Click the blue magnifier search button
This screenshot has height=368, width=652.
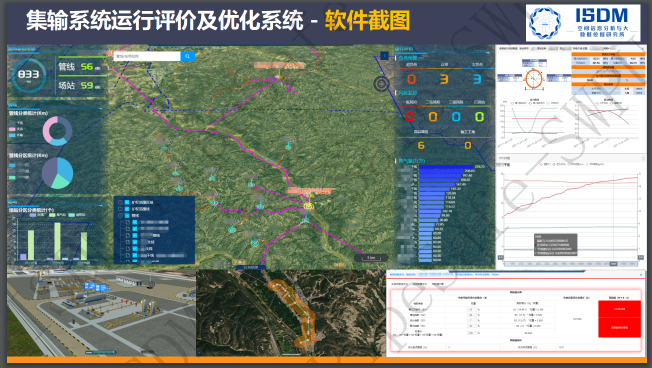click(x=188, y=56)
